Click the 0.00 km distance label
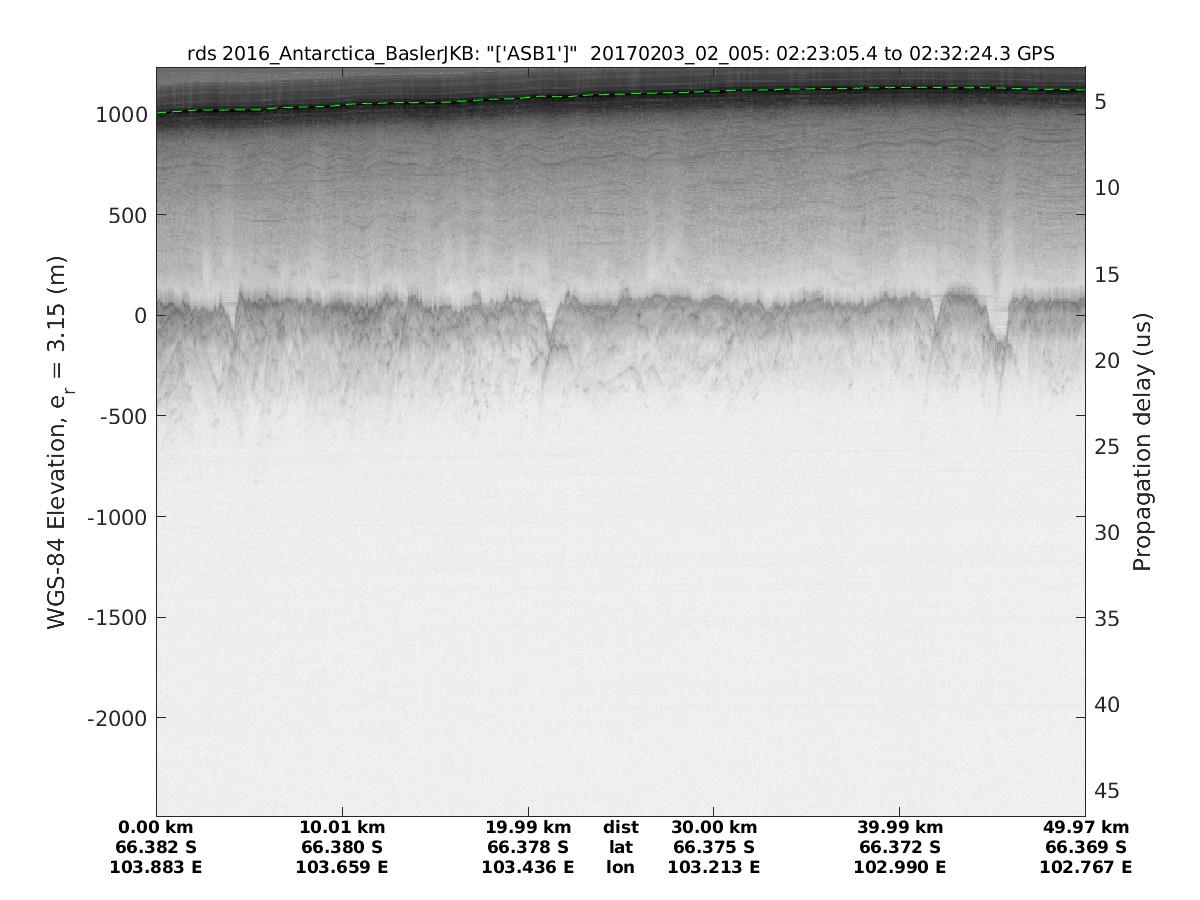This screenshot has width=1200, height=900. tap(156, 827)
